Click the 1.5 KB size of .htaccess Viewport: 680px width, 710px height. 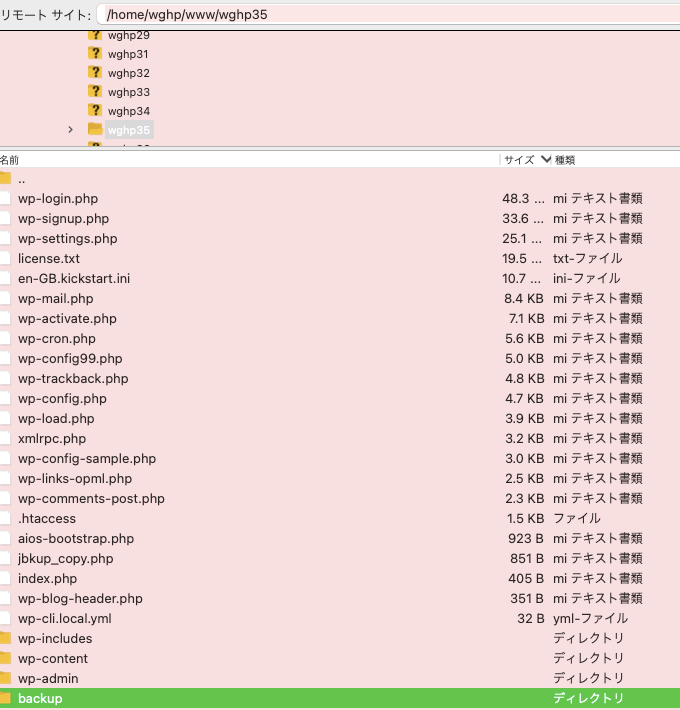[x=526, y=518]
